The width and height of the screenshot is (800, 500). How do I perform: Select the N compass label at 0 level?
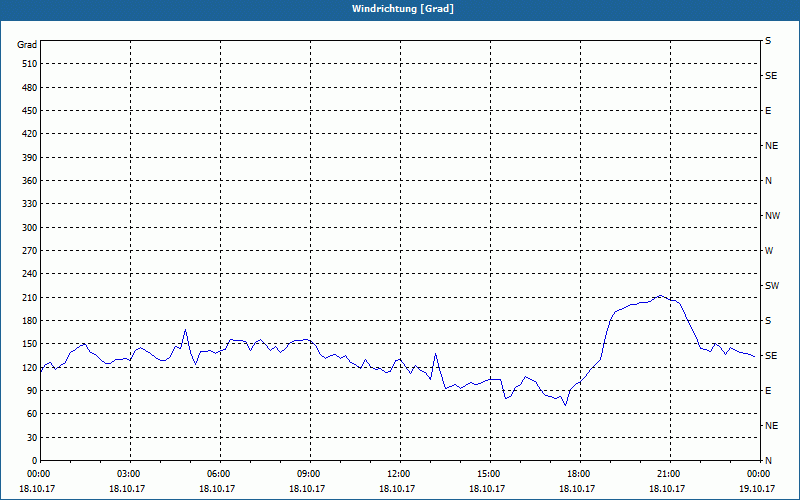click(768, 460)
